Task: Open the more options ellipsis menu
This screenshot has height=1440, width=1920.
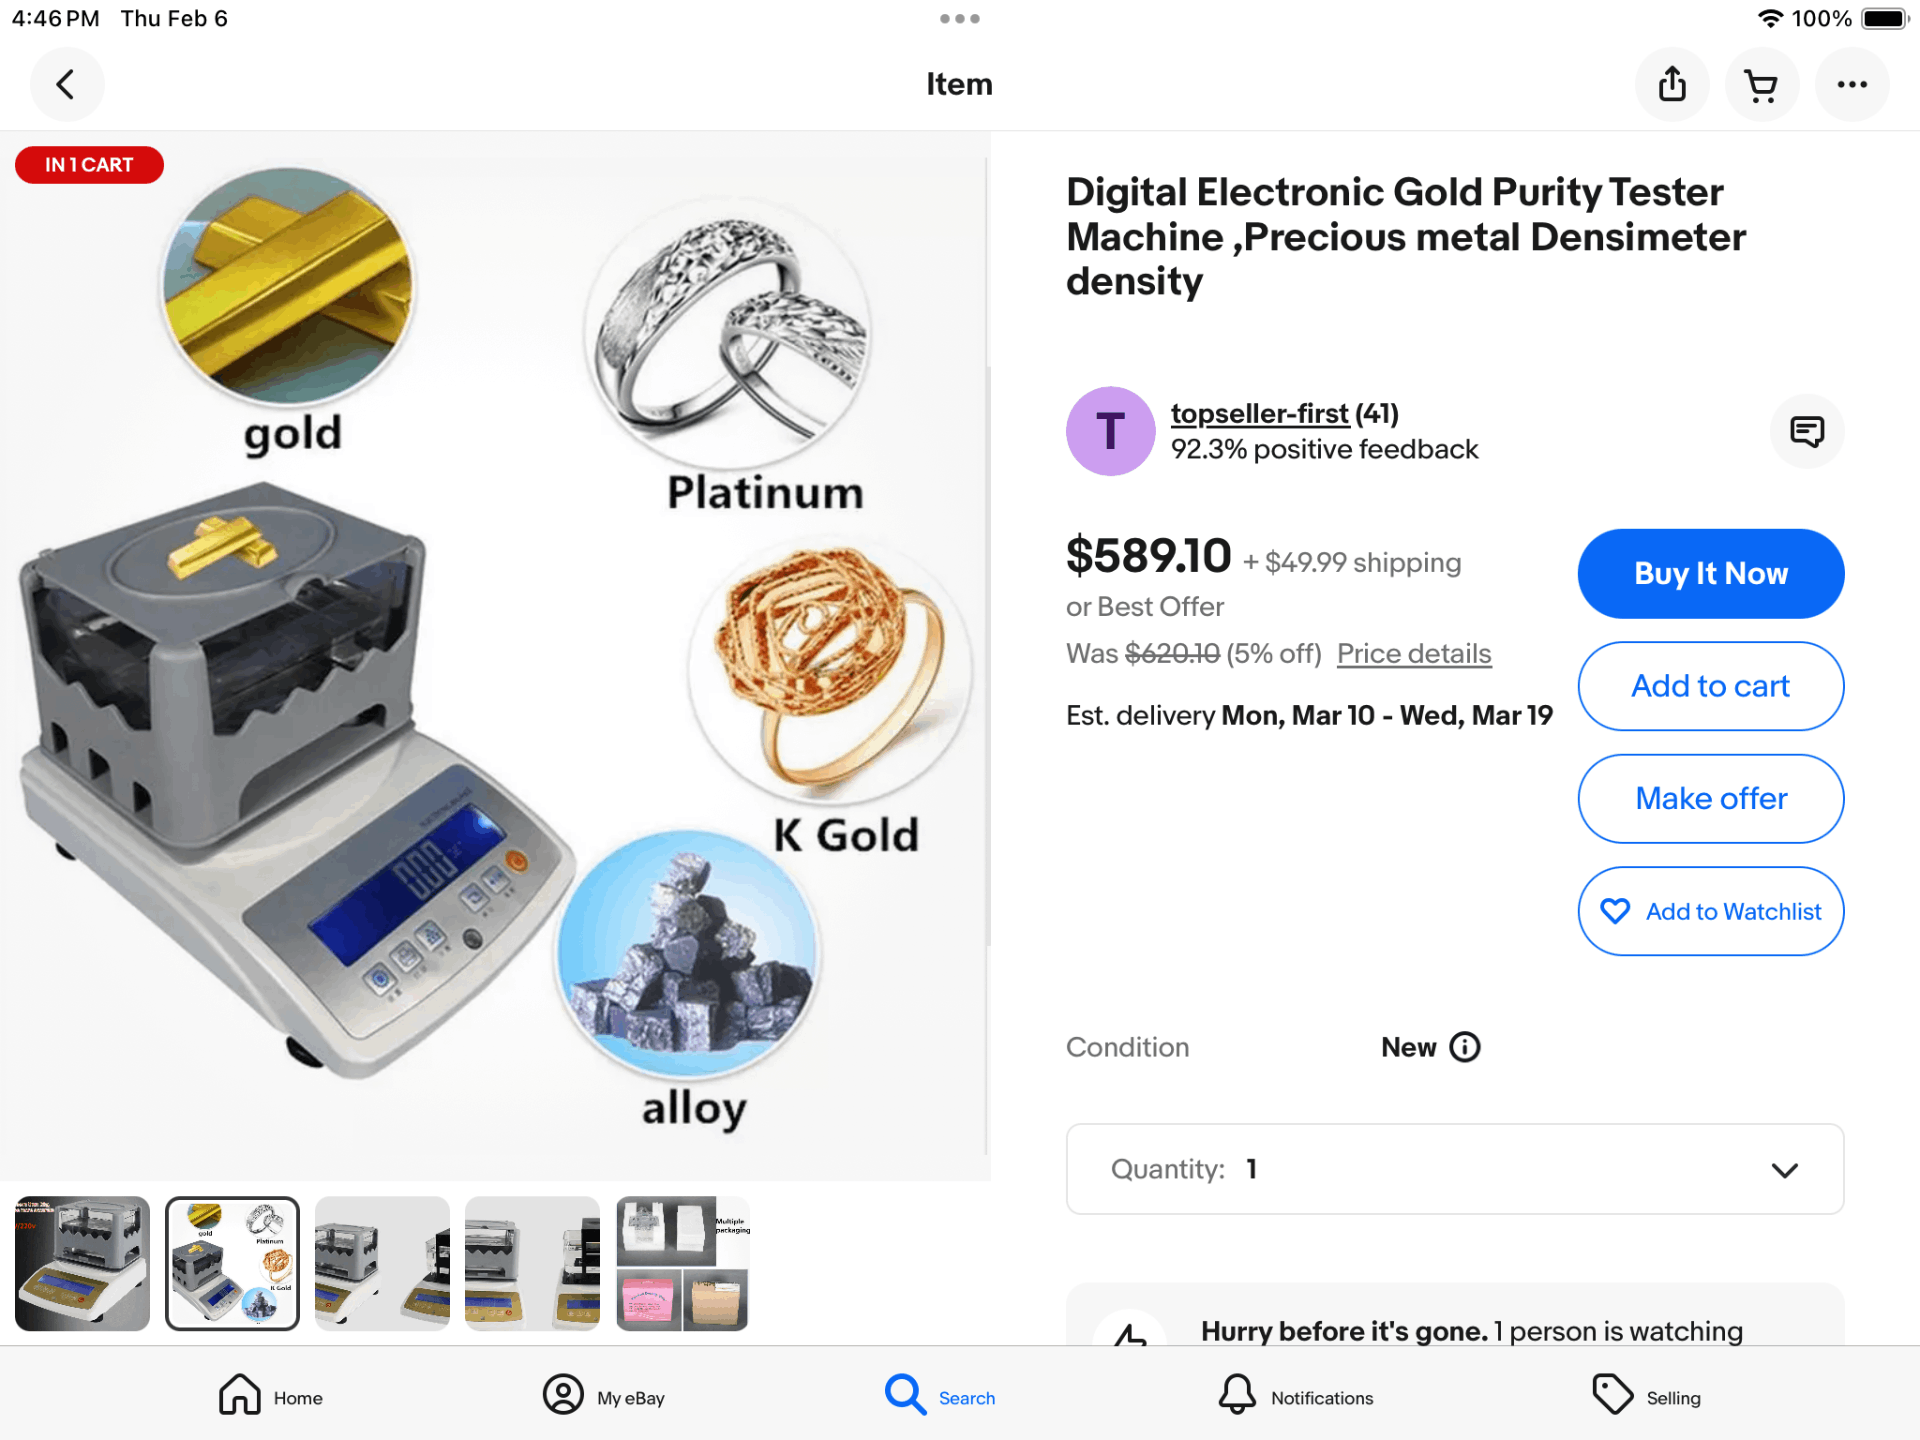Action: pyautogui.click(x=1851, y=85)
